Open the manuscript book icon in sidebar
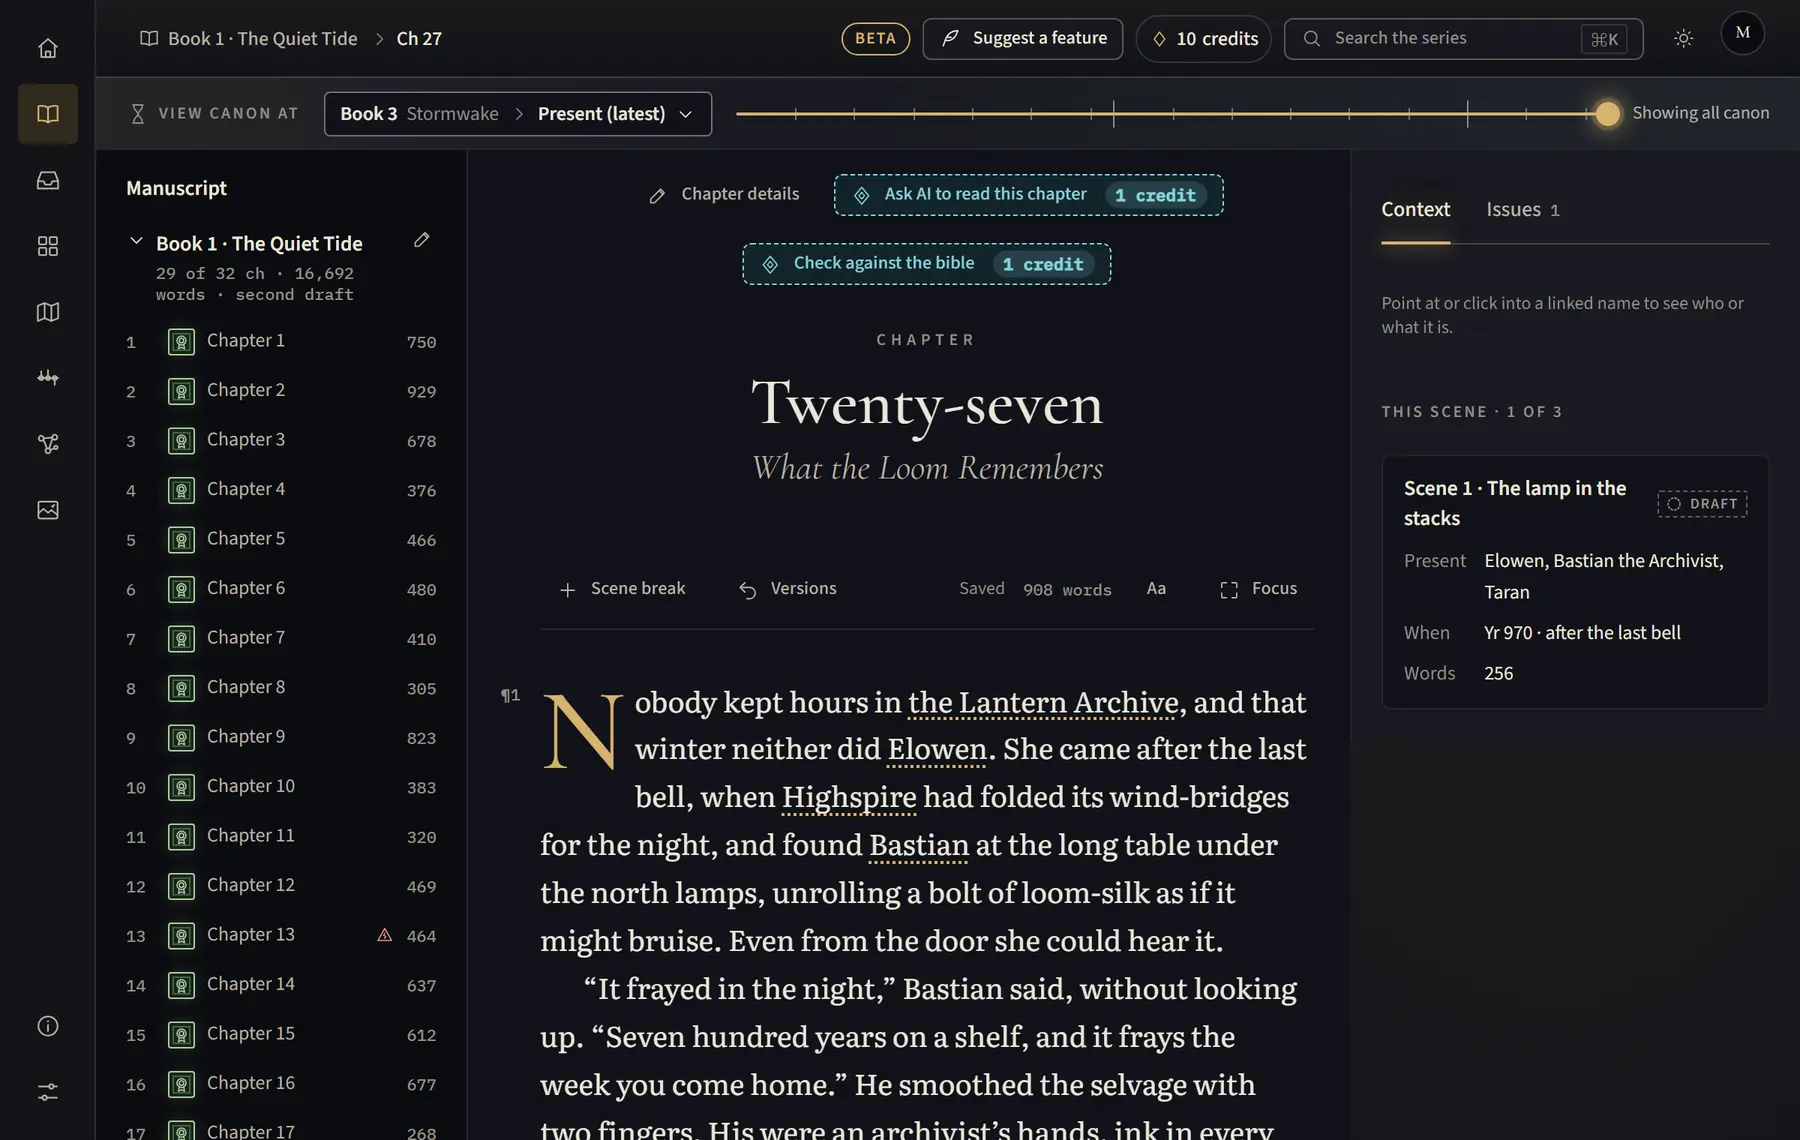The height and width of the screenshot is (1140, 1800). tap(47, 114)
